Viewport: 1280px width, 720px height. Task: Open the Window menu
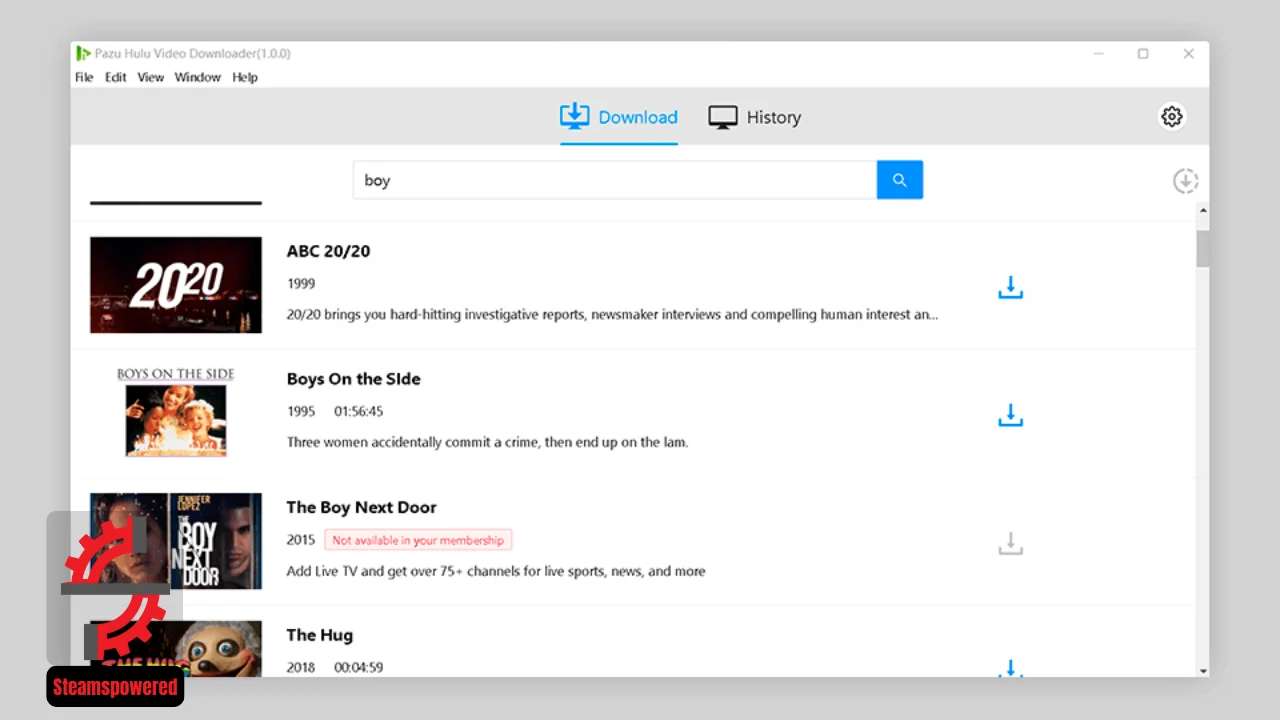coord(198,77)
